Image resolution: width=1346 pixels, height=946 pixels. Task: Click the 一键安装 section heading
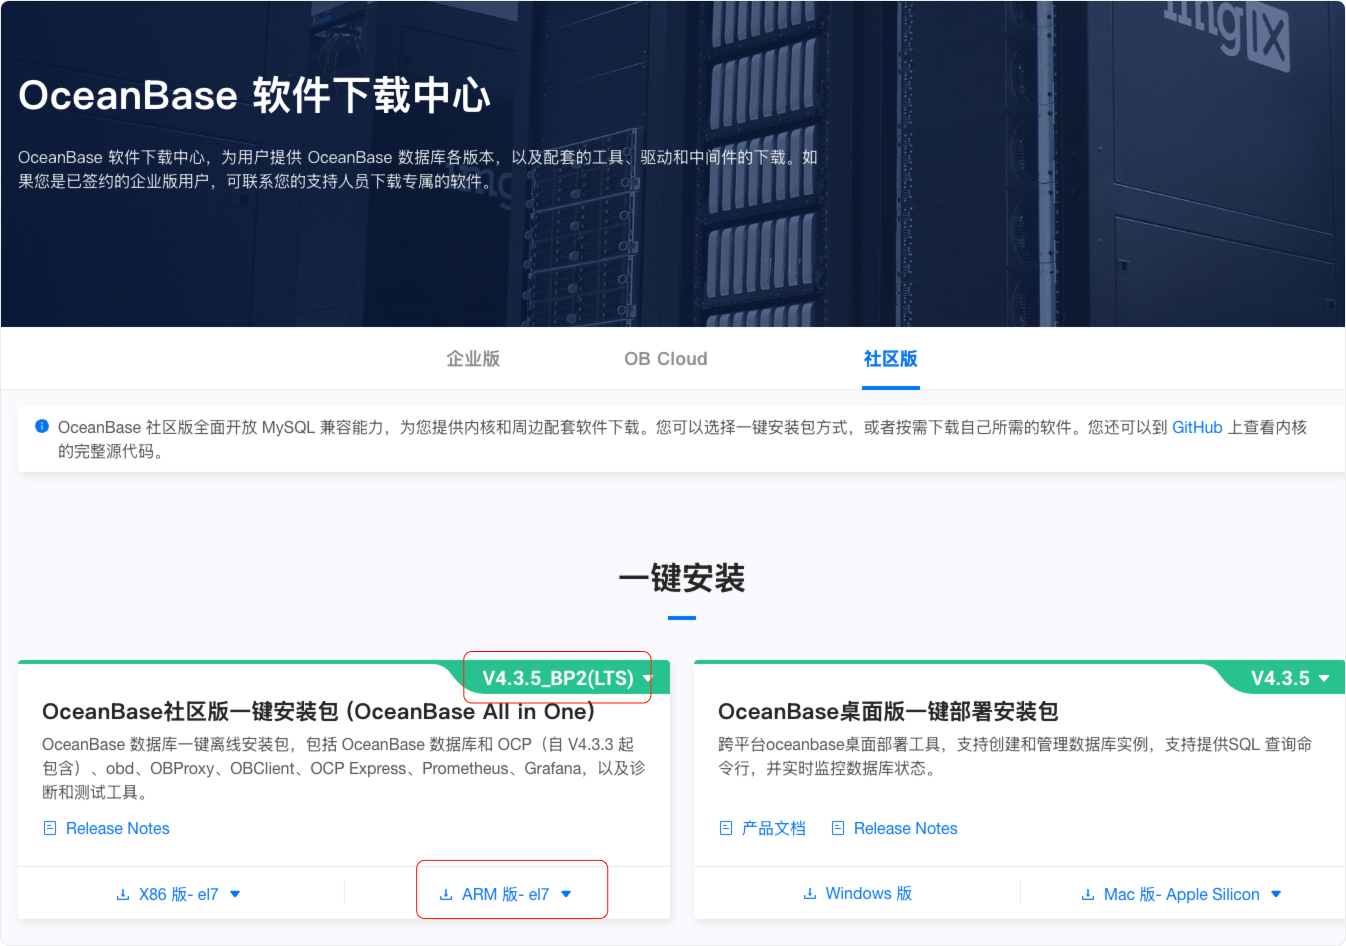point(681,578)
